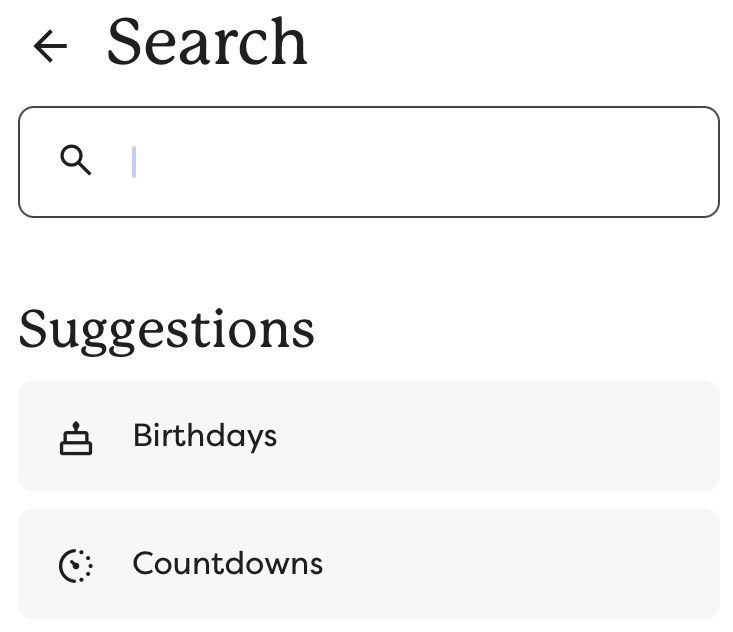733x632 pixels.
Task: Click the Suggestions section heading
Action: click(x=167, y=328)
